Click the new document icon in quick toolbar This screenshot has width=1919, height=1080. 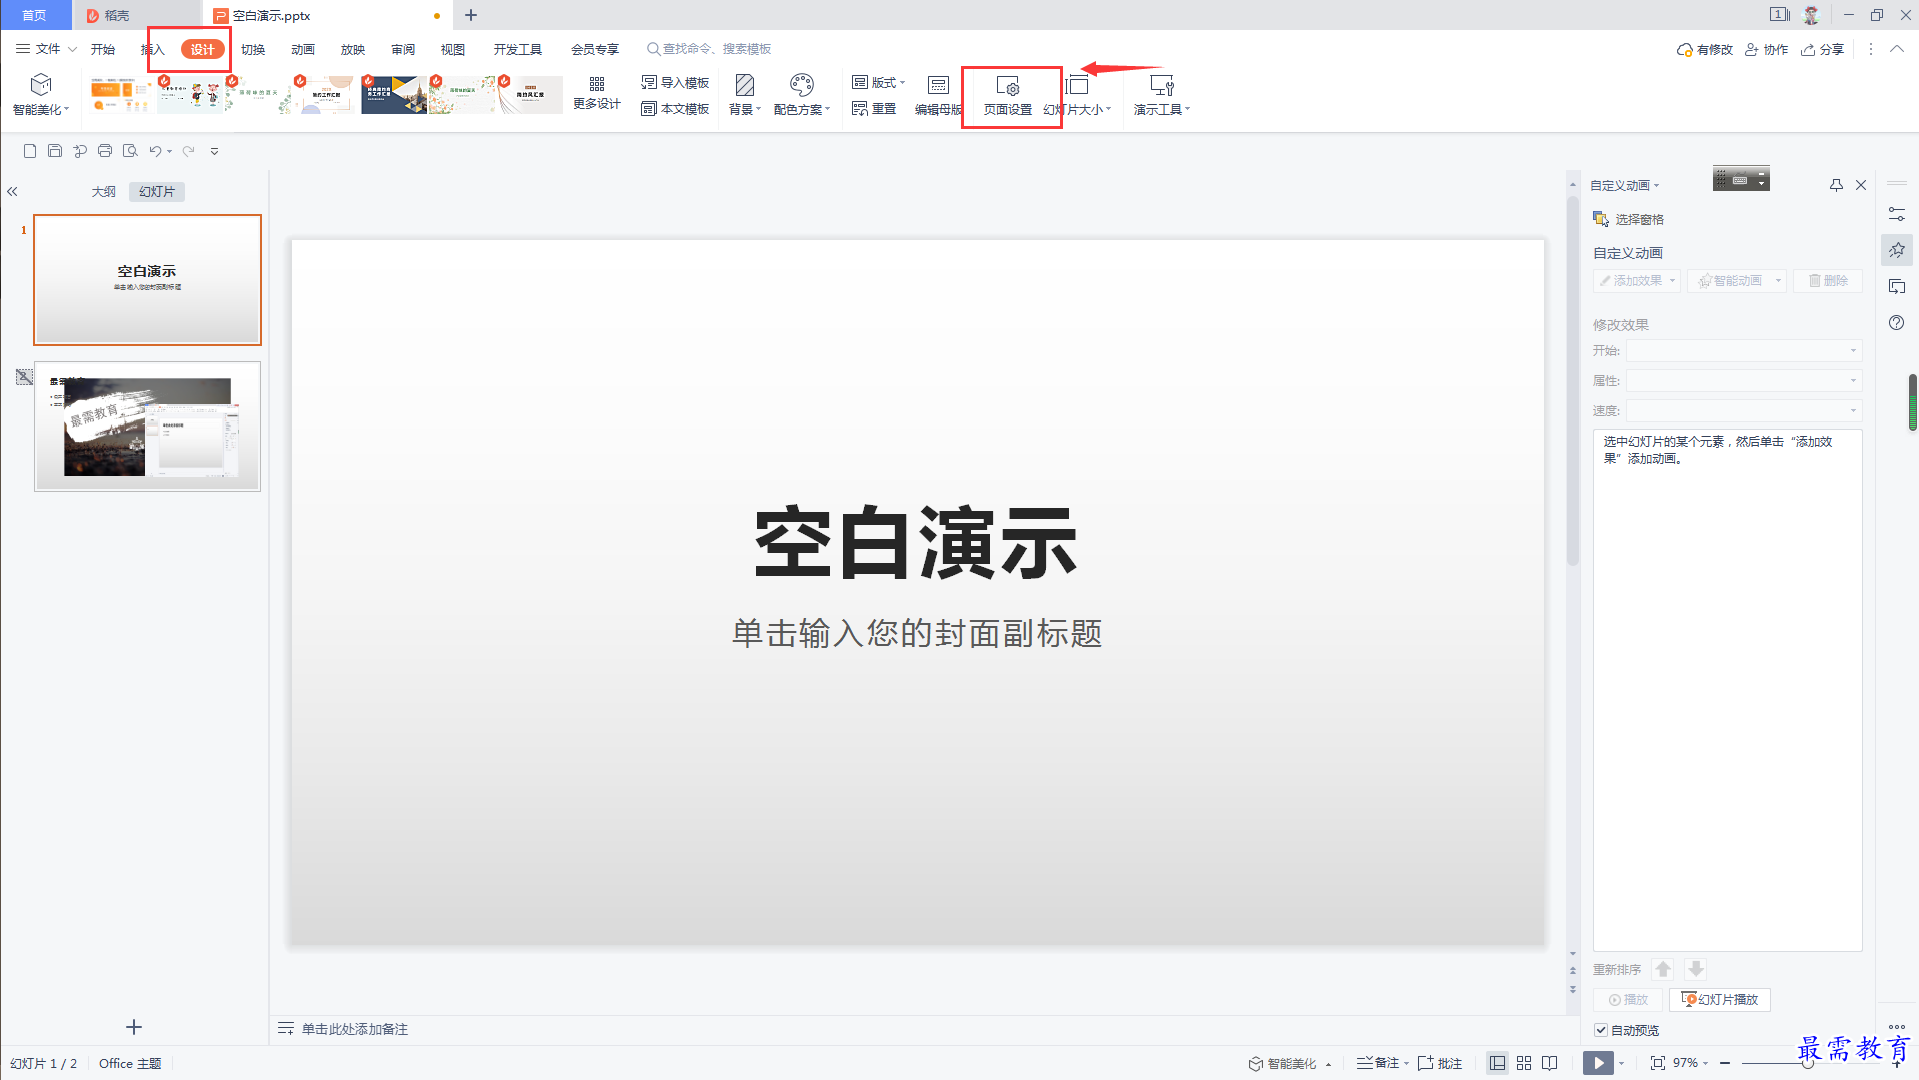click(30, 151)
